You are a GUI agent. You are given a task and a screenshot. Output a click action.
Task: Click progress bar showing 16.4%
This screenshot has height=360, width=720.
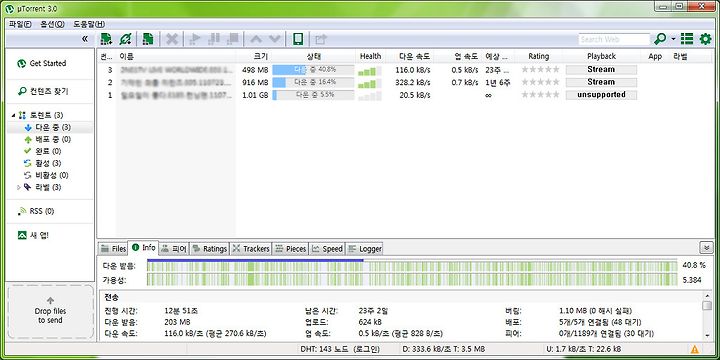[313, 82]
